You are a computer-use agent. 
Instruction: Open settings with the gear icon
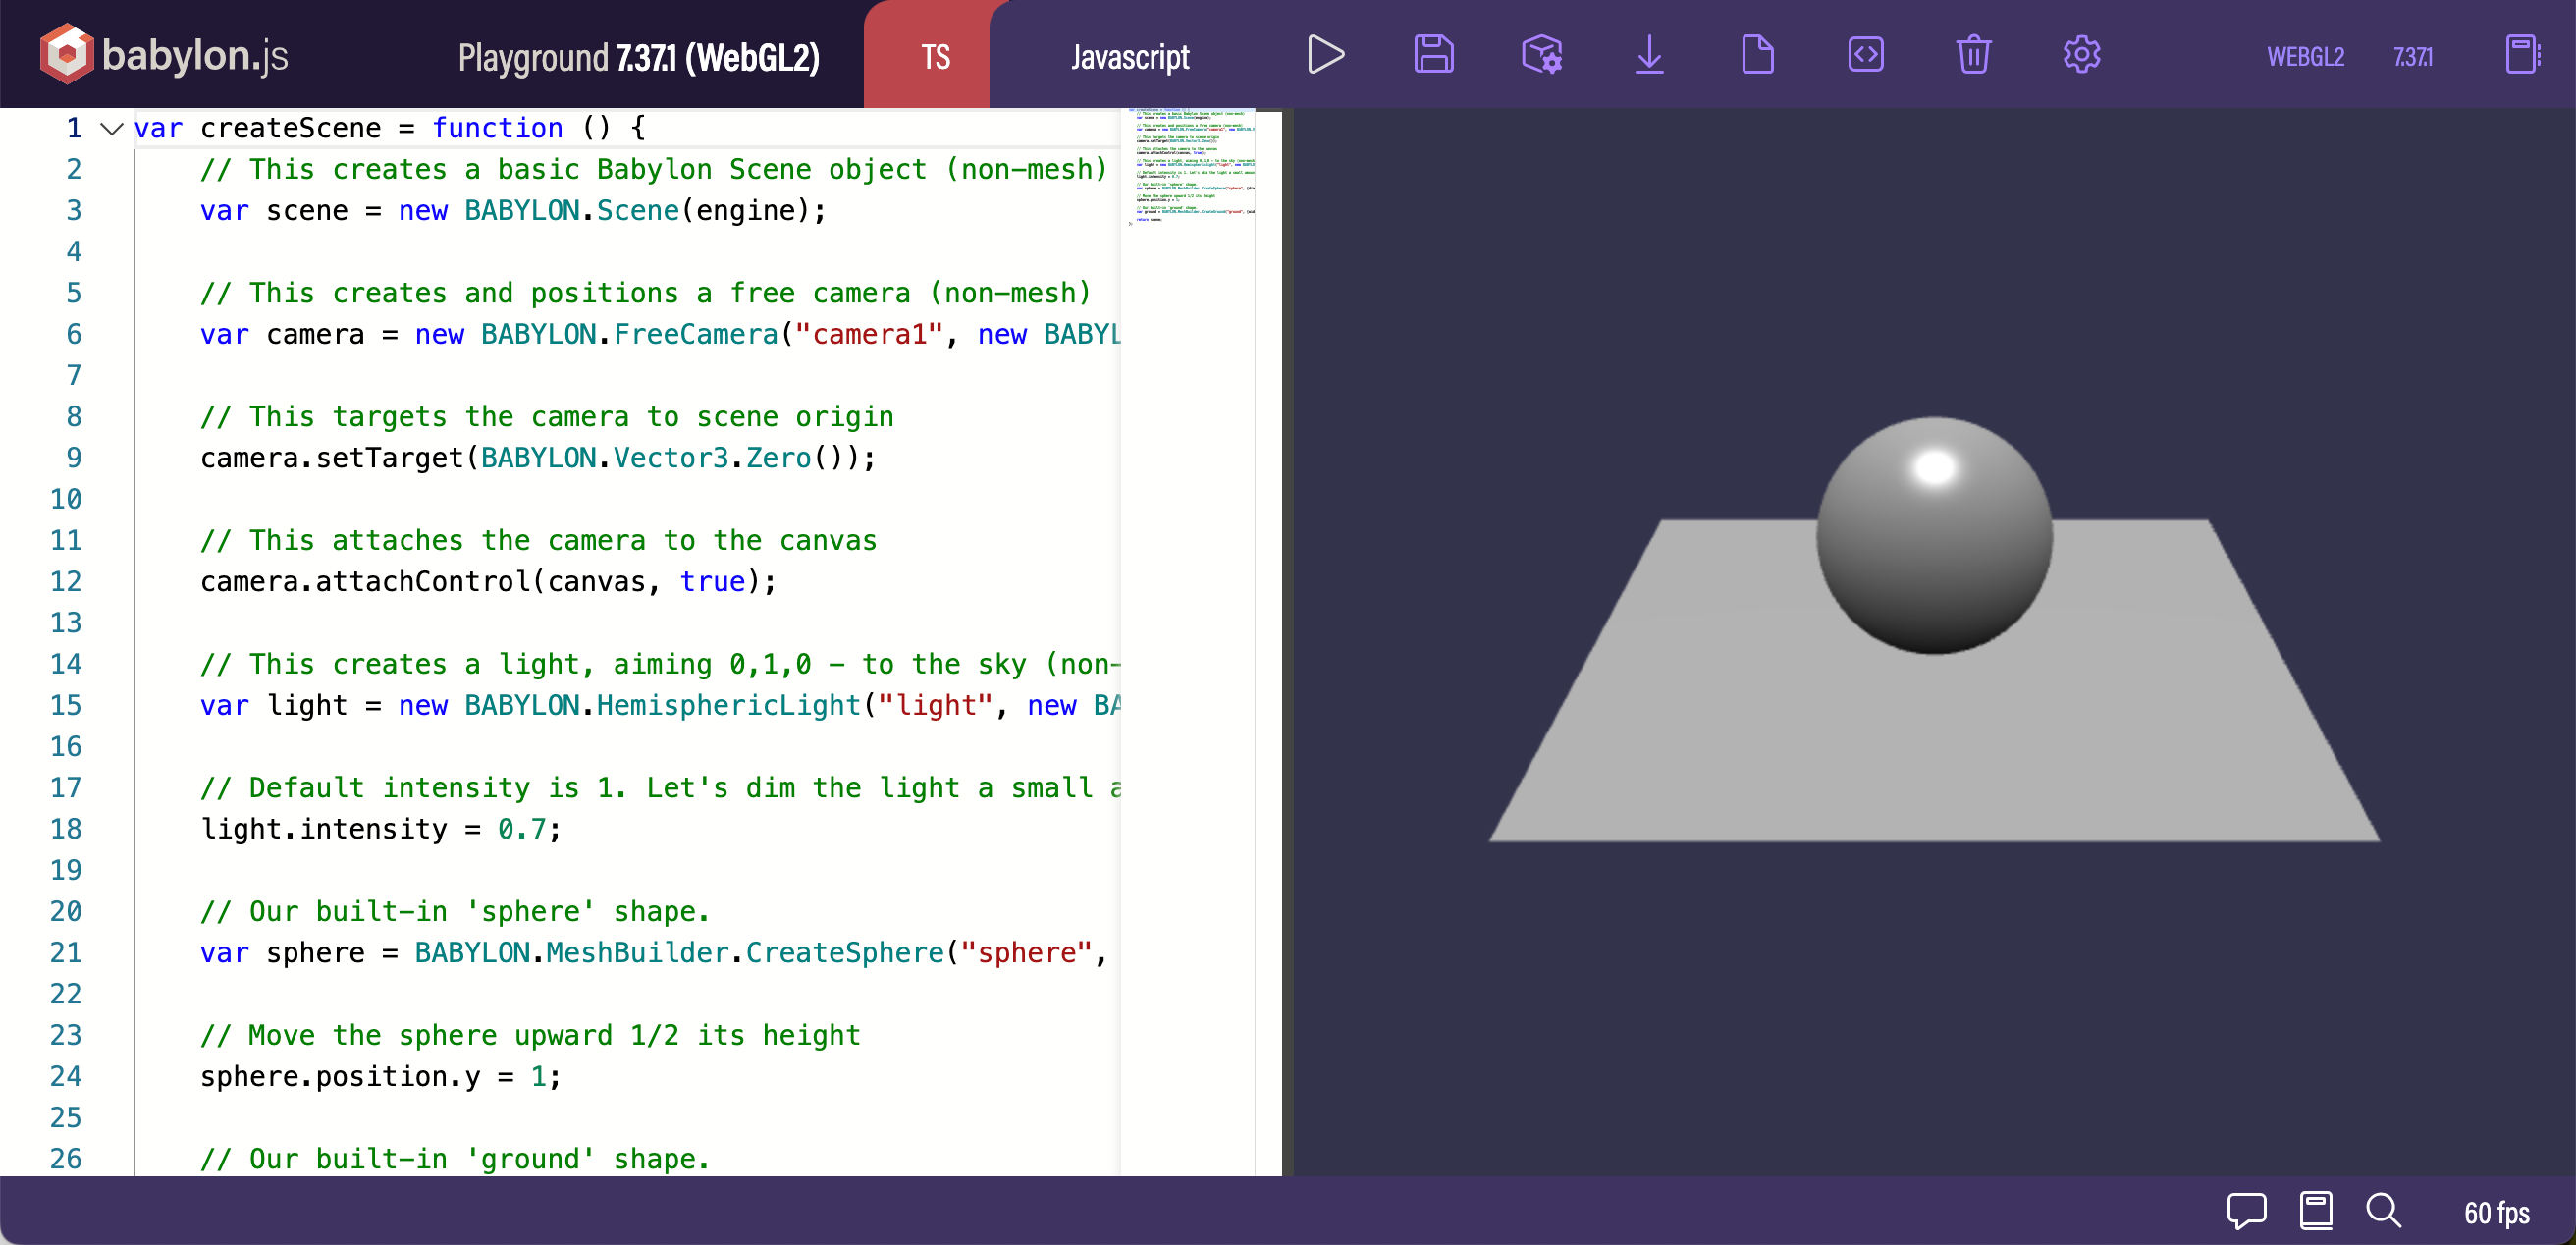pos(2081,55)
